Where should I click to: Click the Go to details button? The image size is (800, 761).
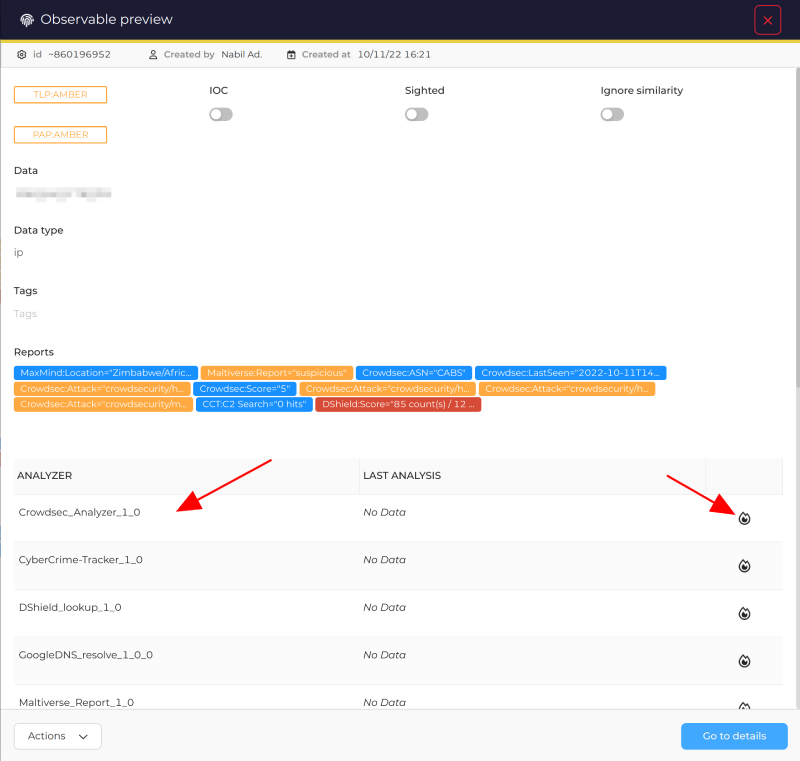(x=734, y=736)
